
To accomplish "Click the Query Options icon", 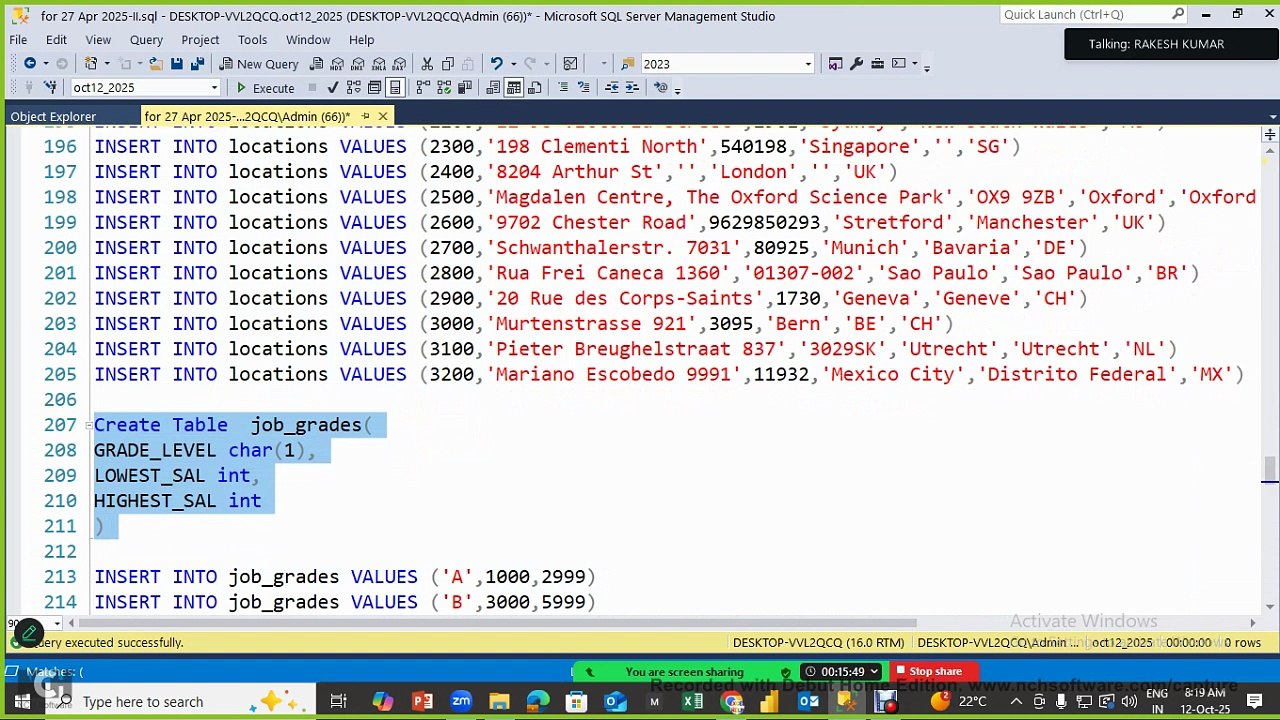I will click(374, 87).
